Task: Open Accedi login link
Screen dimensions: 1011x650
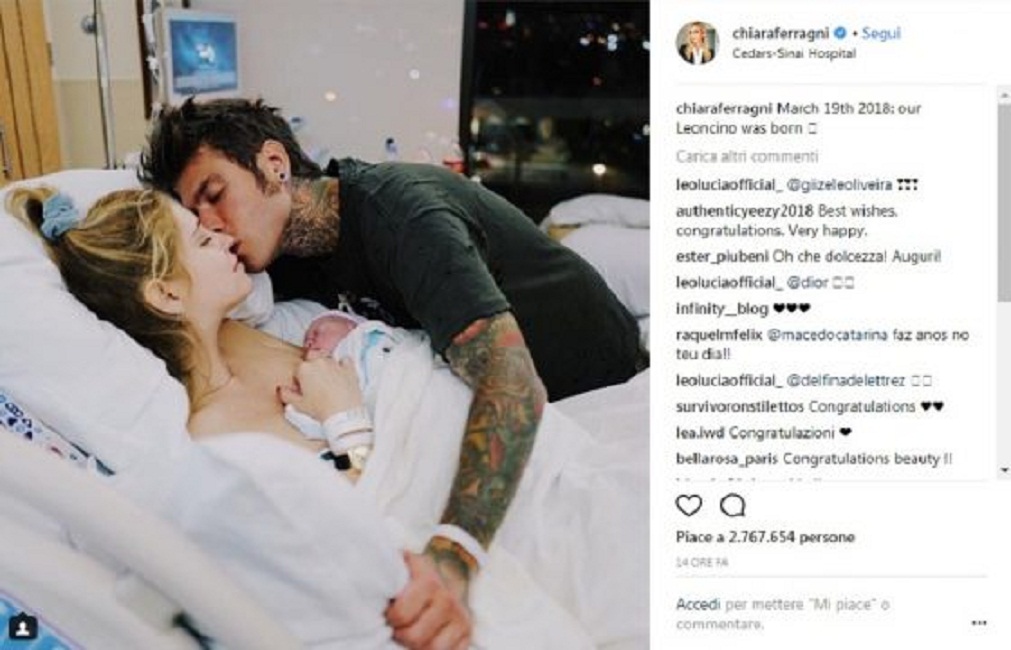Action: pyautogui.click(x=698, y=604)
